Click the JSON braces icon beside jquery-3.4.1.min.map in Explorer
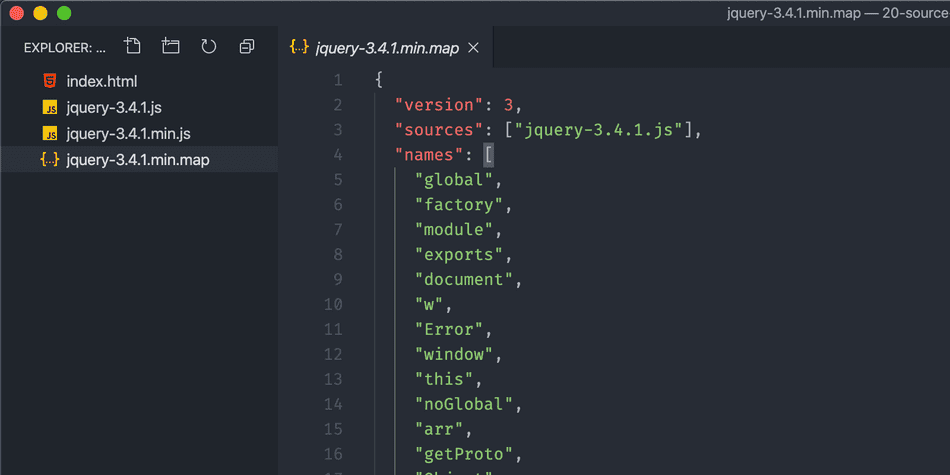This screenshot has width=950, height=475. click(x=49, y=159)
